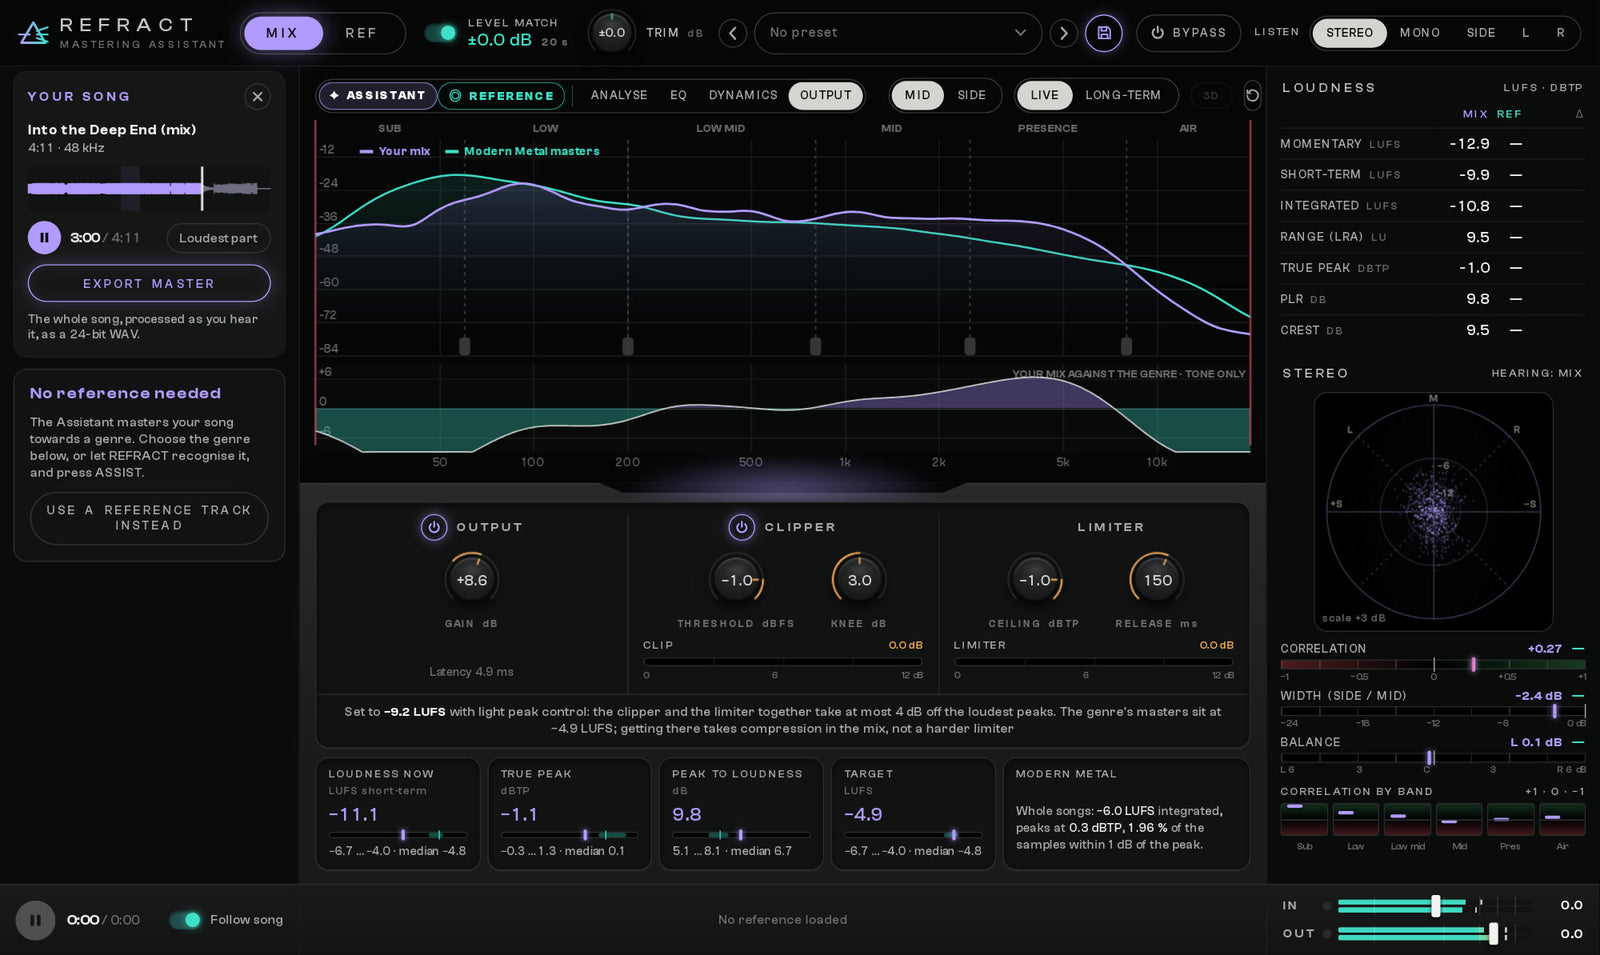Click the save preset disk icon

click(x=1104, y=33)
